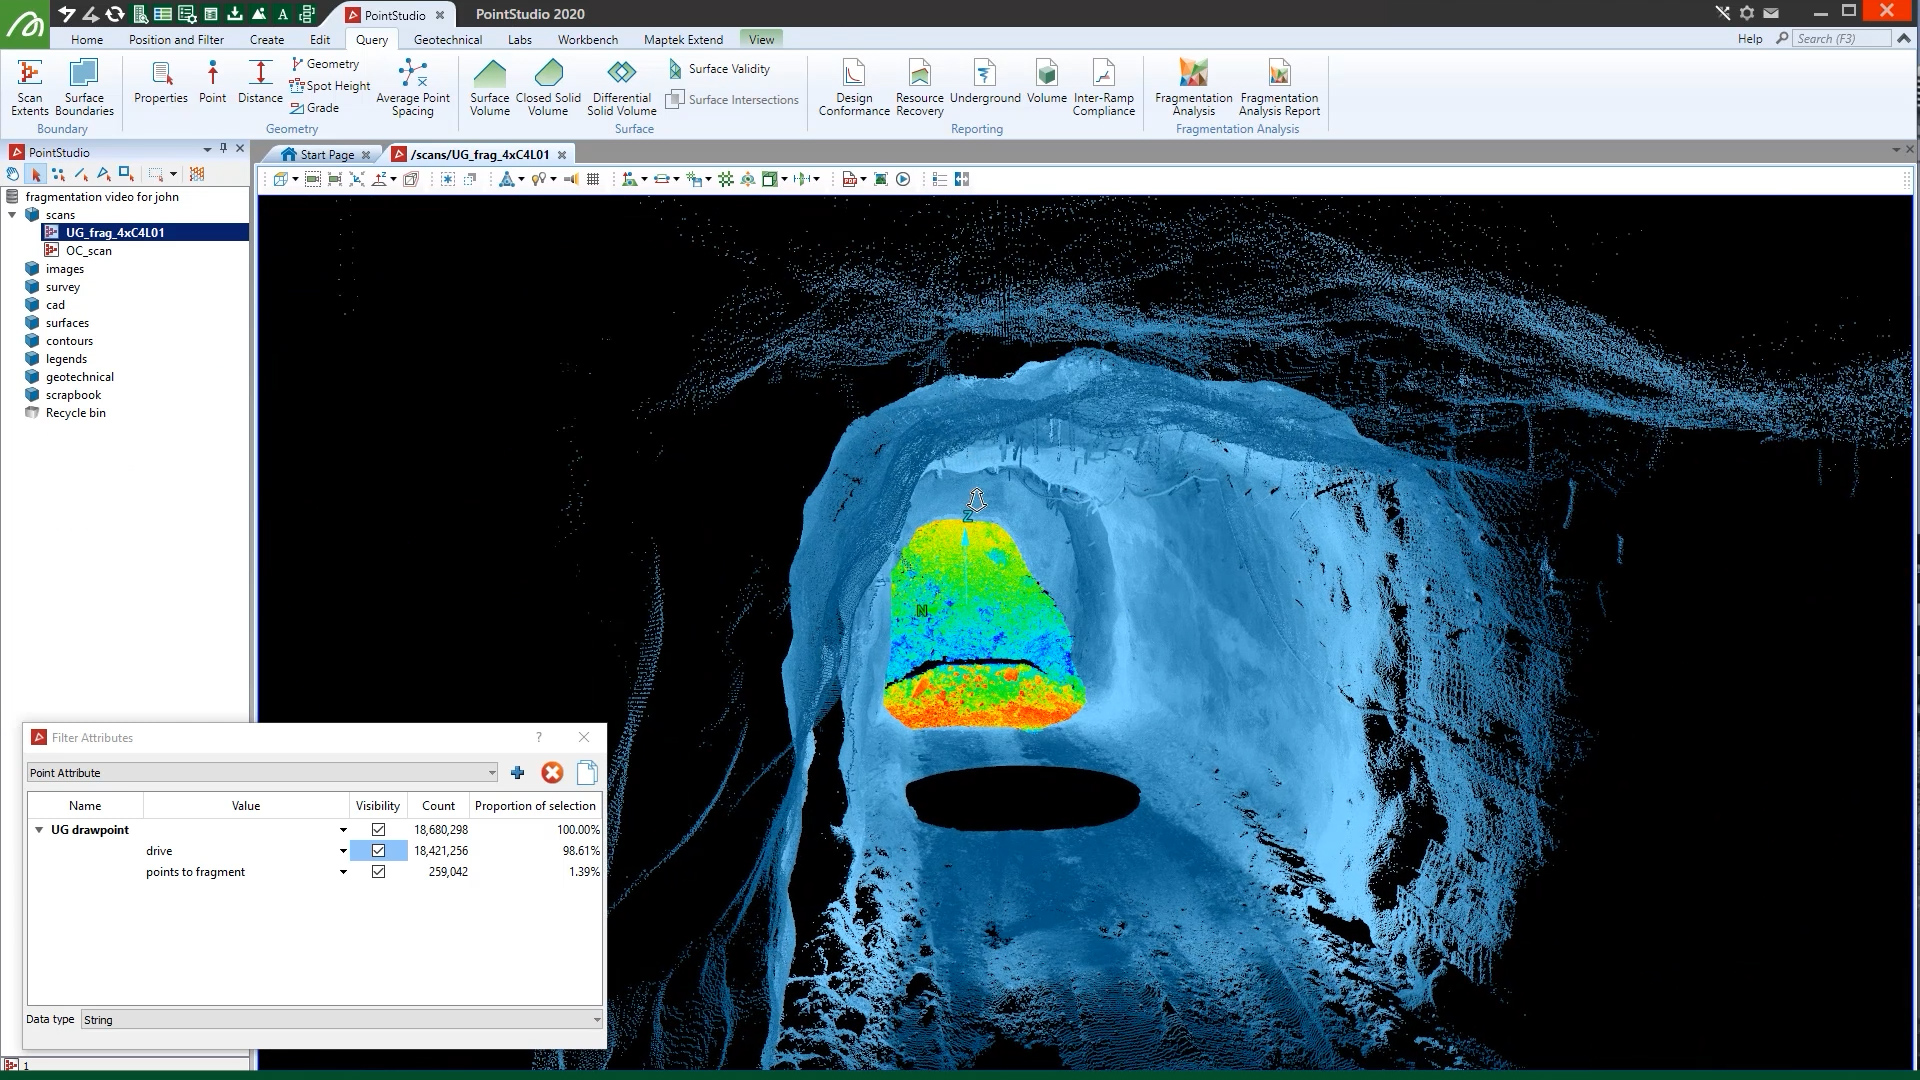Open the Data type String dropdown
The width and height of the screenshot is (1920, 1080).
tap(342, 1019)
